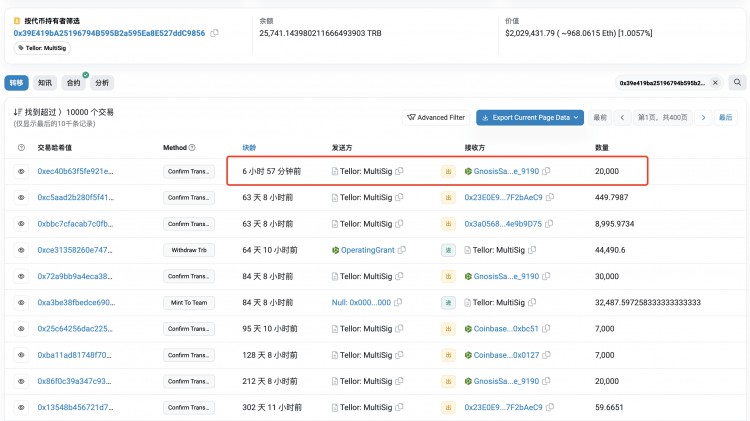
Task: Click Mint To Team method badge
Action: tap(189, 302)
